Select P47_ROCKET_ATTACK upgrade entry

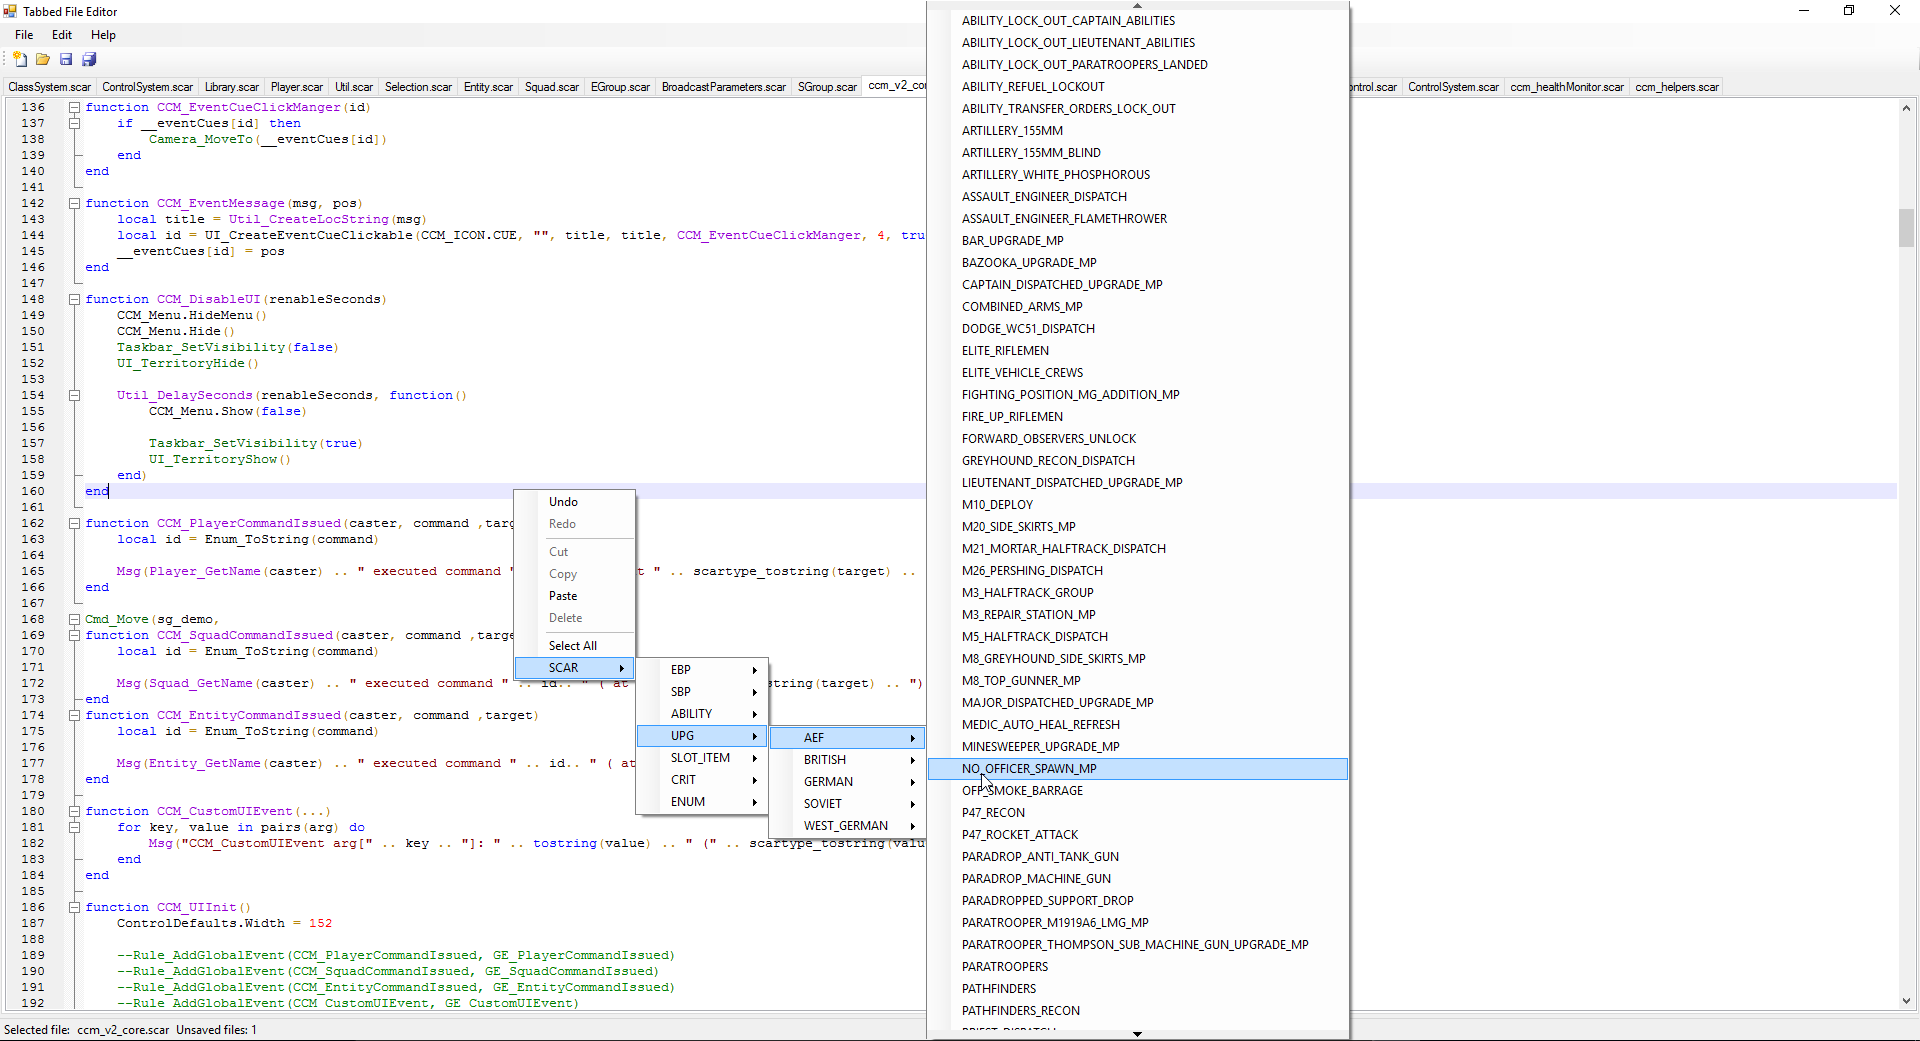(1138, 835)
